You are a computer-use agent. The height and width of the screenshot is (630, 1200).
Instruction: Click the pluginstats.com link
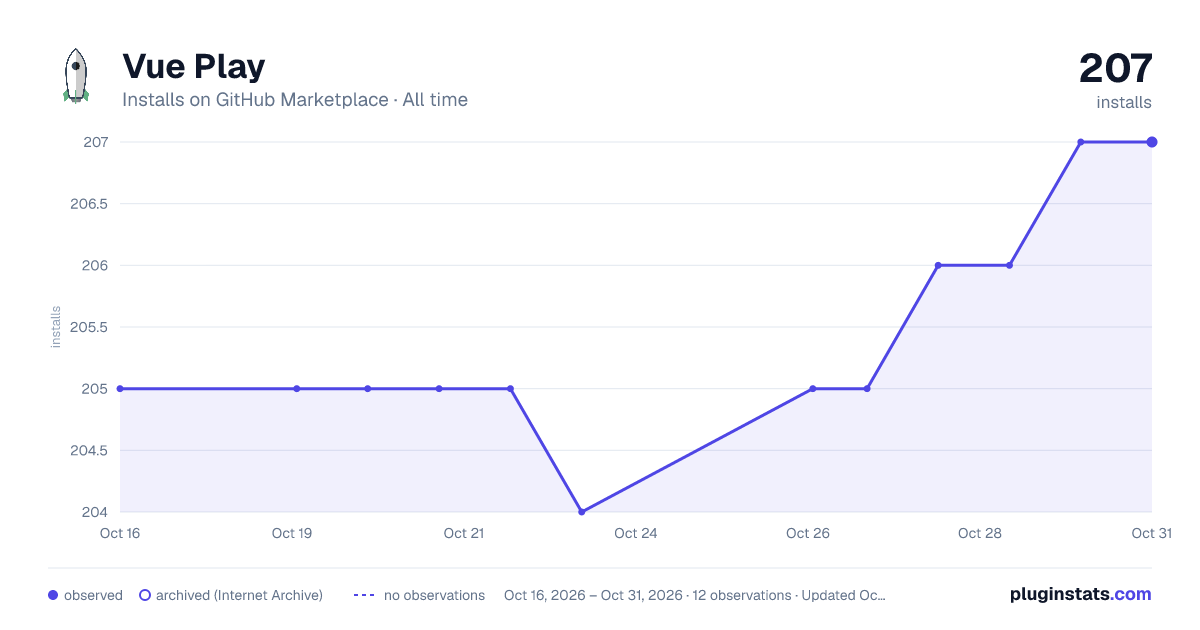click(1080, 594)
